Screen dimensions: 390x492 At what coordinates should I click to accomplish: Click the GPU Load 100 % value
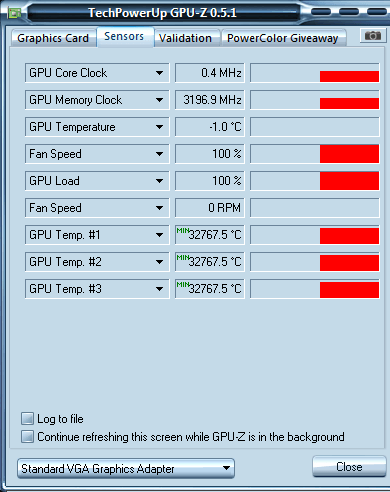(x=210, y=181)
